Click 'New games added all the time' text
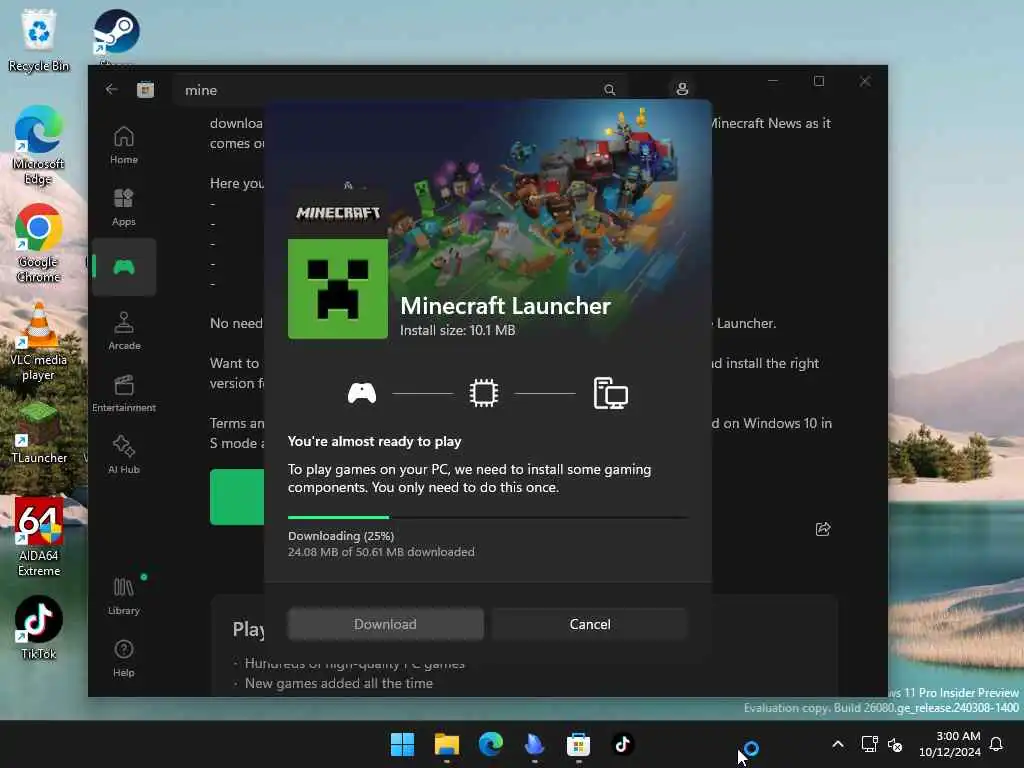Viewport: 1024px width, 768px height. (x=338, y=684)
